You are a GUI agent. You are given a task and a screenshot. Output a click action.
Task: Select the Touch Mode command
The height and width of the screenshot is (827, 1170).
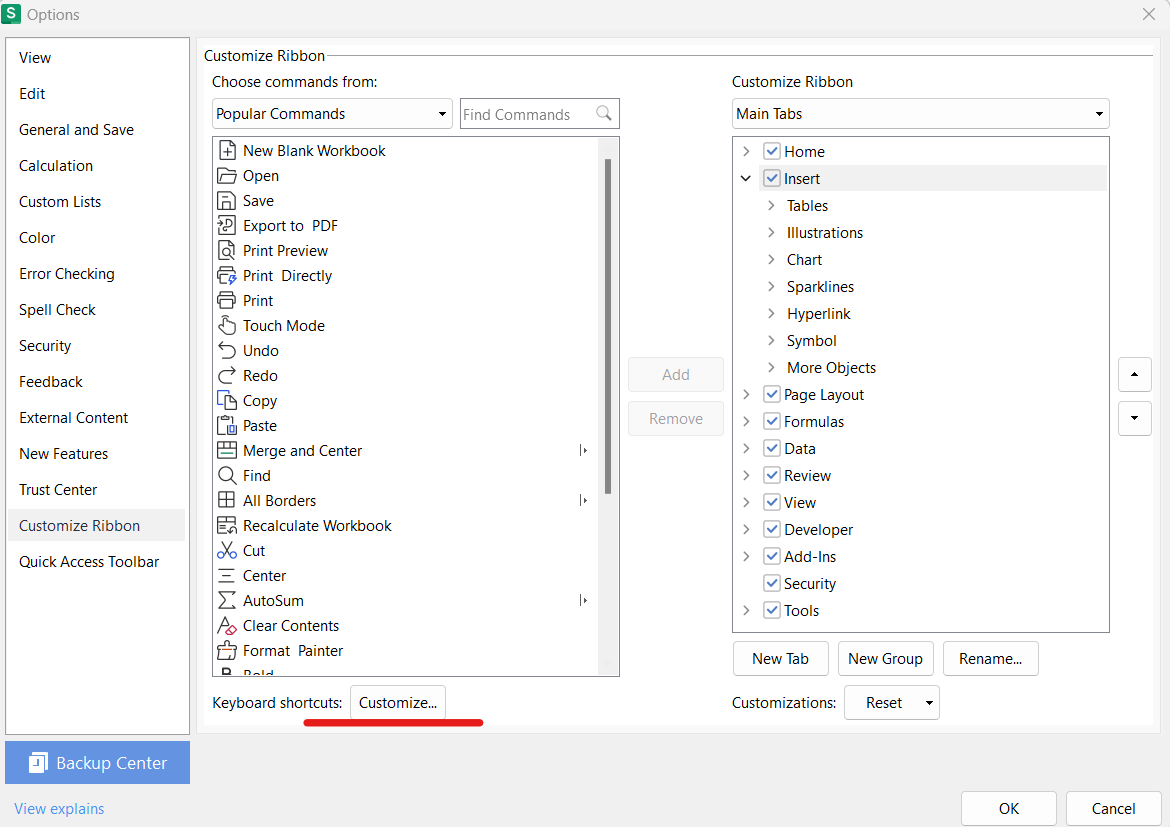click(x=283, y=325)
